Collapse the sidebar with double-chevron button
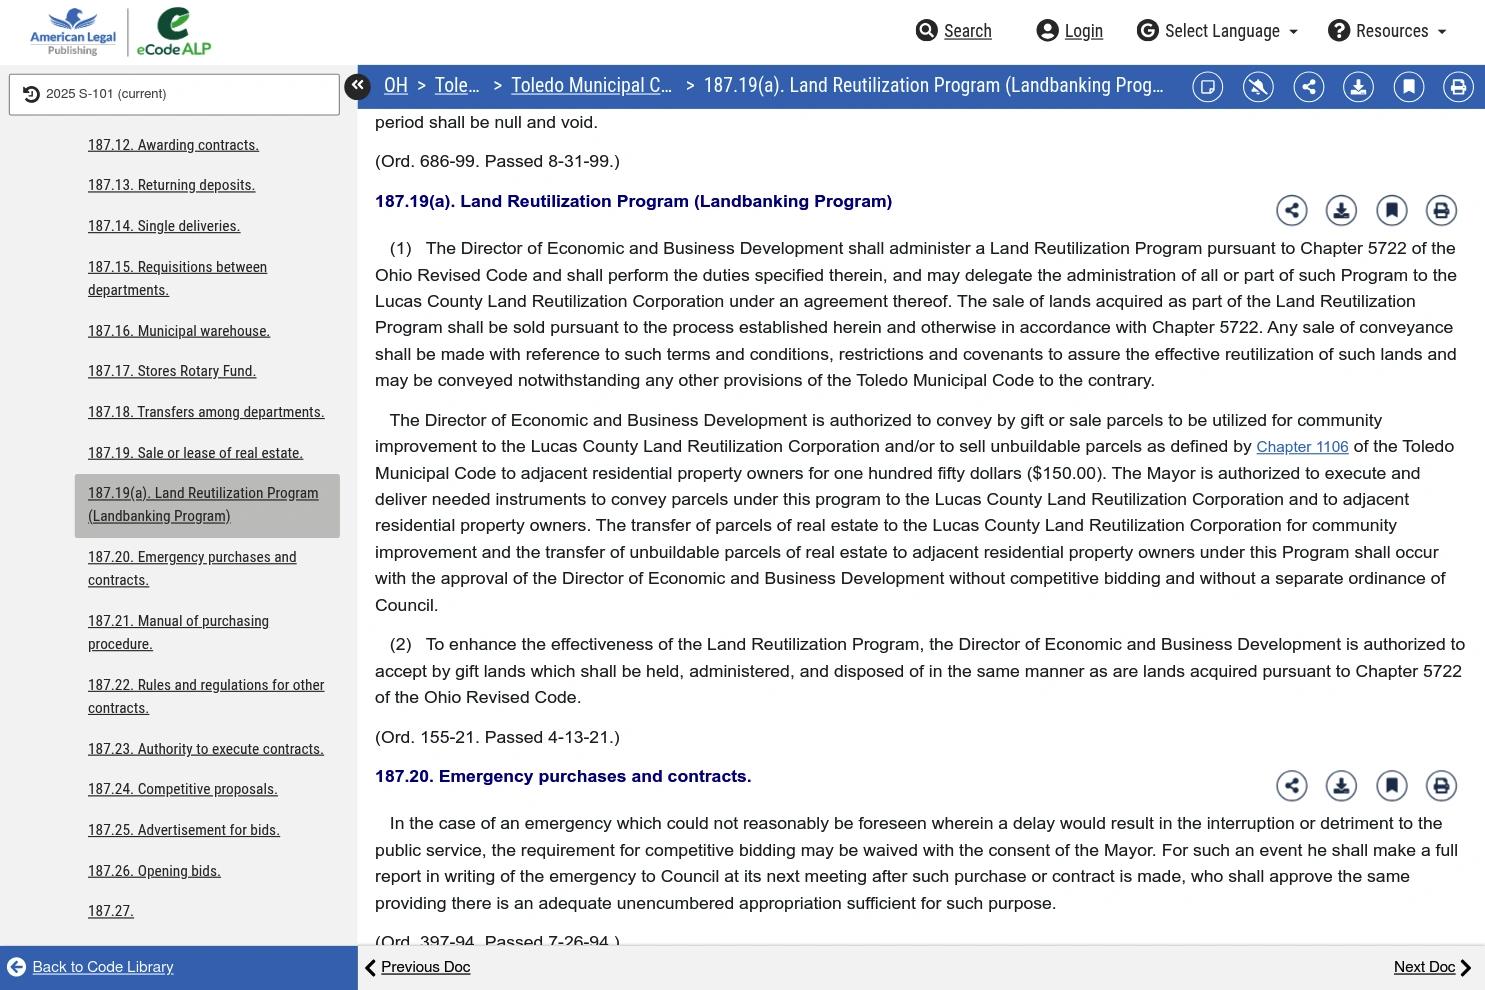Viewport: 1485px width, 990px height. tap(357, 86)
